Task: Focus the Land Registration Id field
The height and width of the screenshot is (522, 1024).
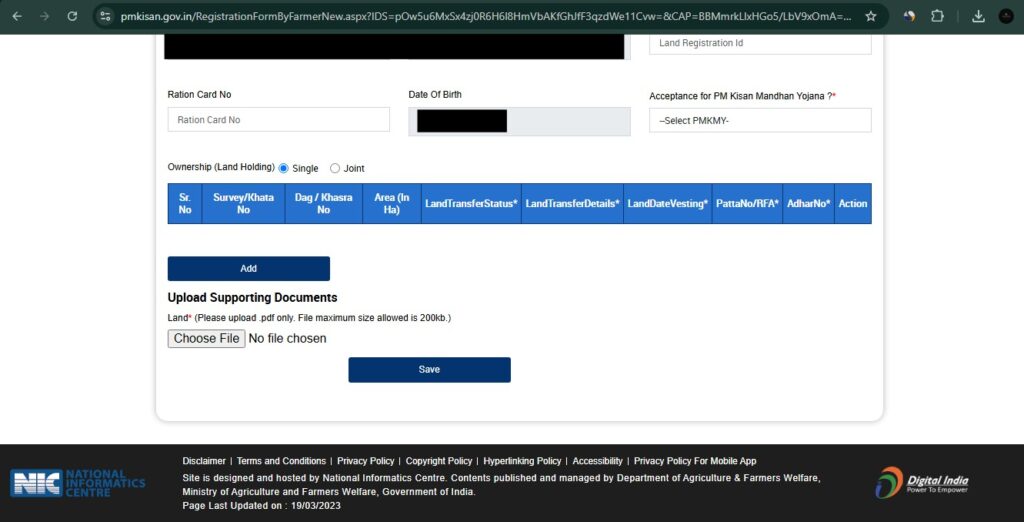Action: click(x=760, y=43)
